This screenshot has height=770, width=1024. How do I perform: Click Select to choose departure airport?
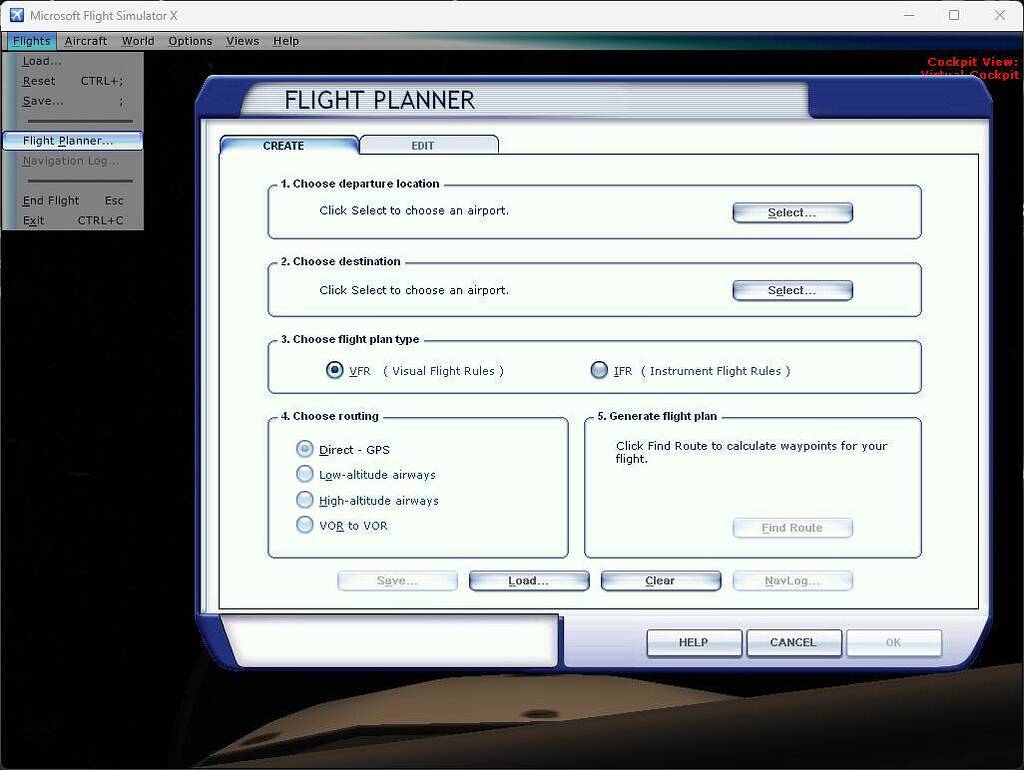click(792, 212)
